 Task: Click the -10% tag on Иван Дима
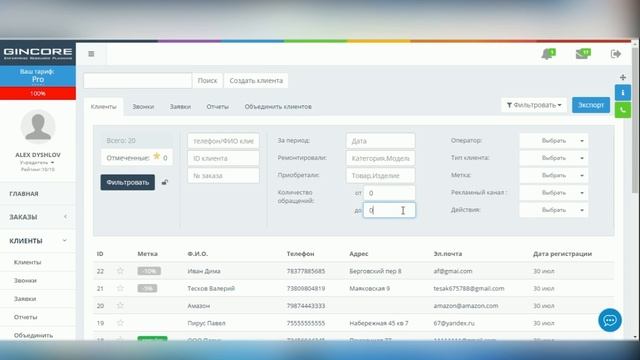click(x=149, y=271)
